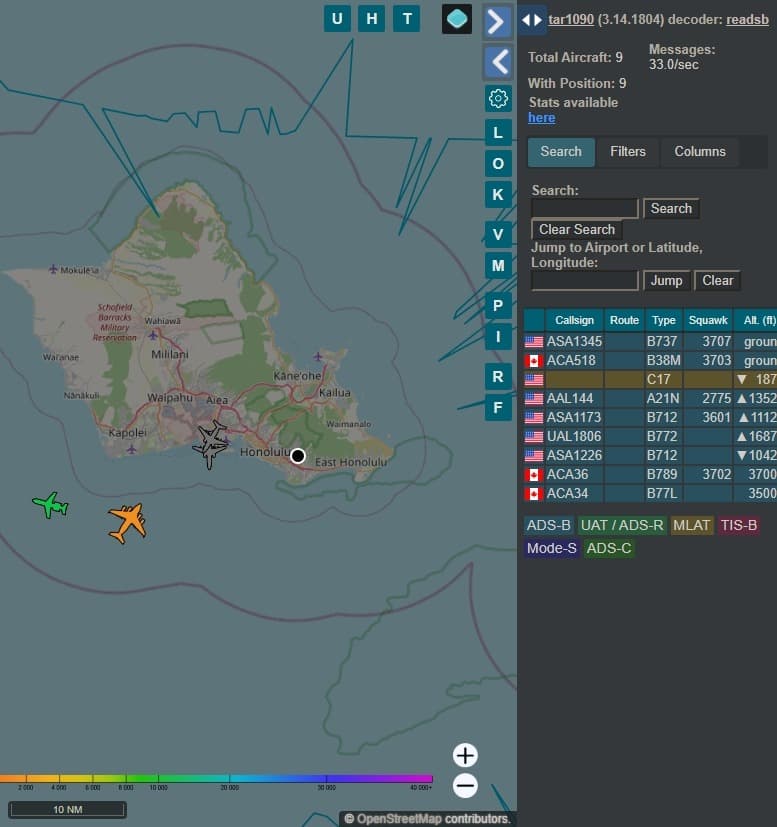The width and height of the screenshot is (777, 827).
Task: Open settings gear icon on map
Action: coord(498,99)
